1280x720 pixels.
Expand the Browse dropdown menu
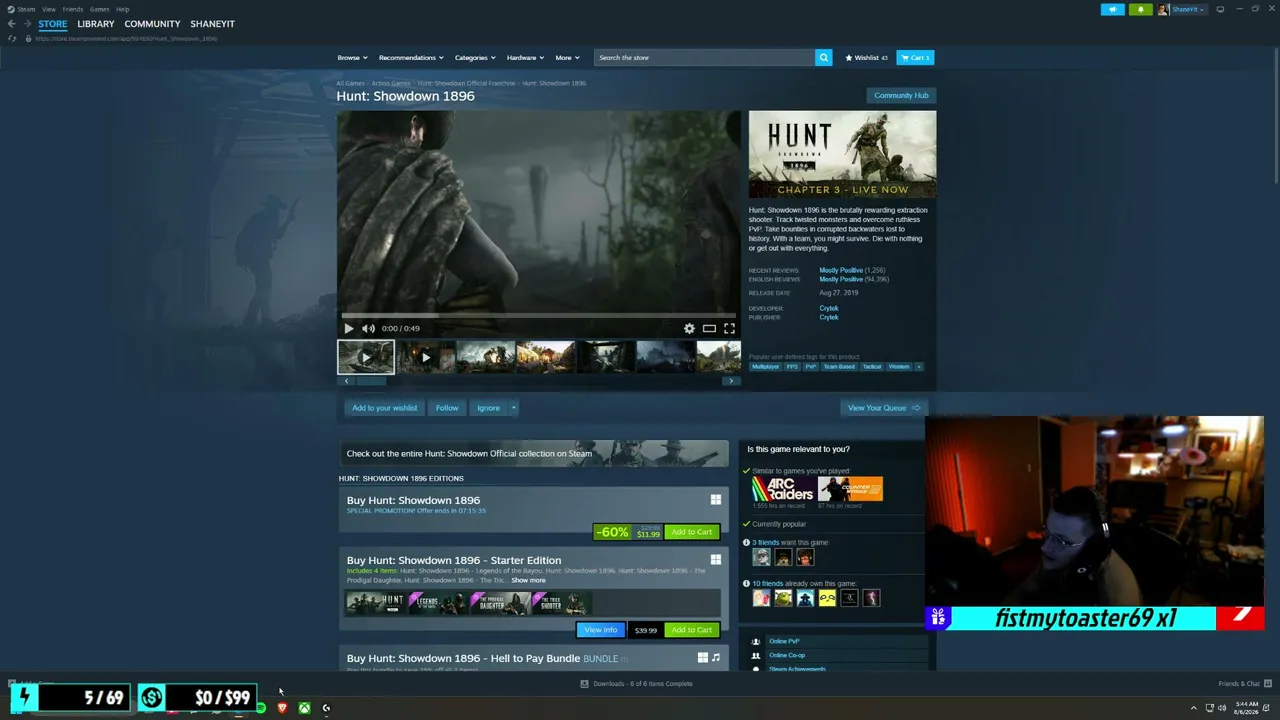click(352, 58)
